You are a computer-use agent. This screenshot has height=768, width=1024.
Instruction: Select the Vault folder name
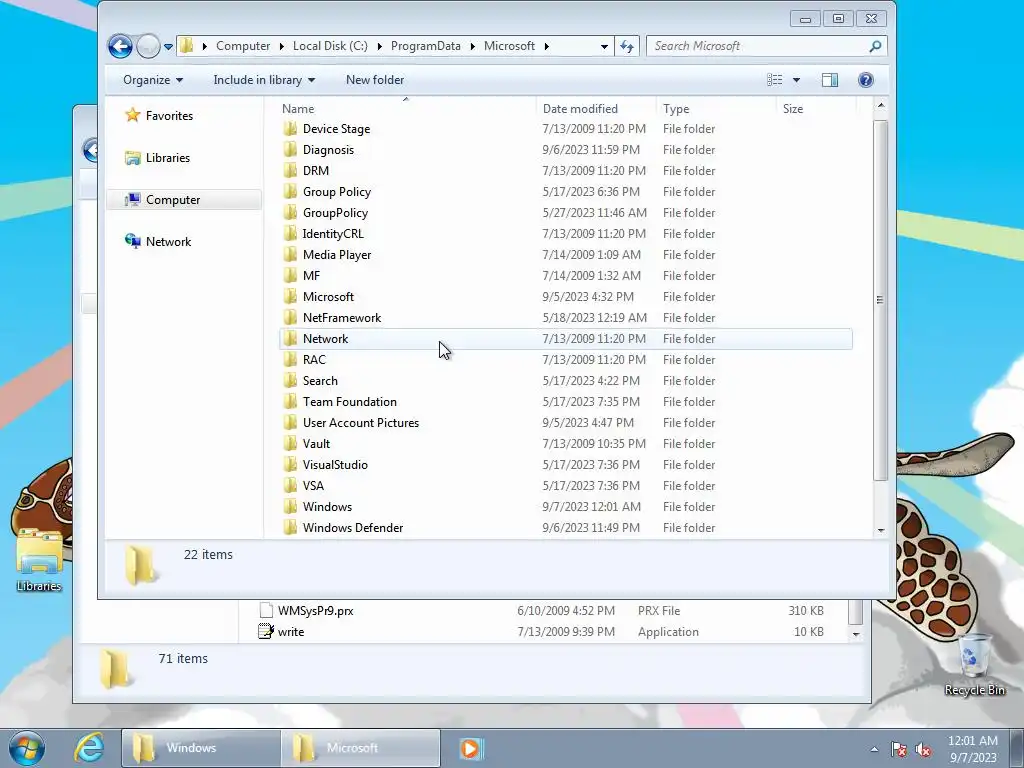click(x=316, y=443)
